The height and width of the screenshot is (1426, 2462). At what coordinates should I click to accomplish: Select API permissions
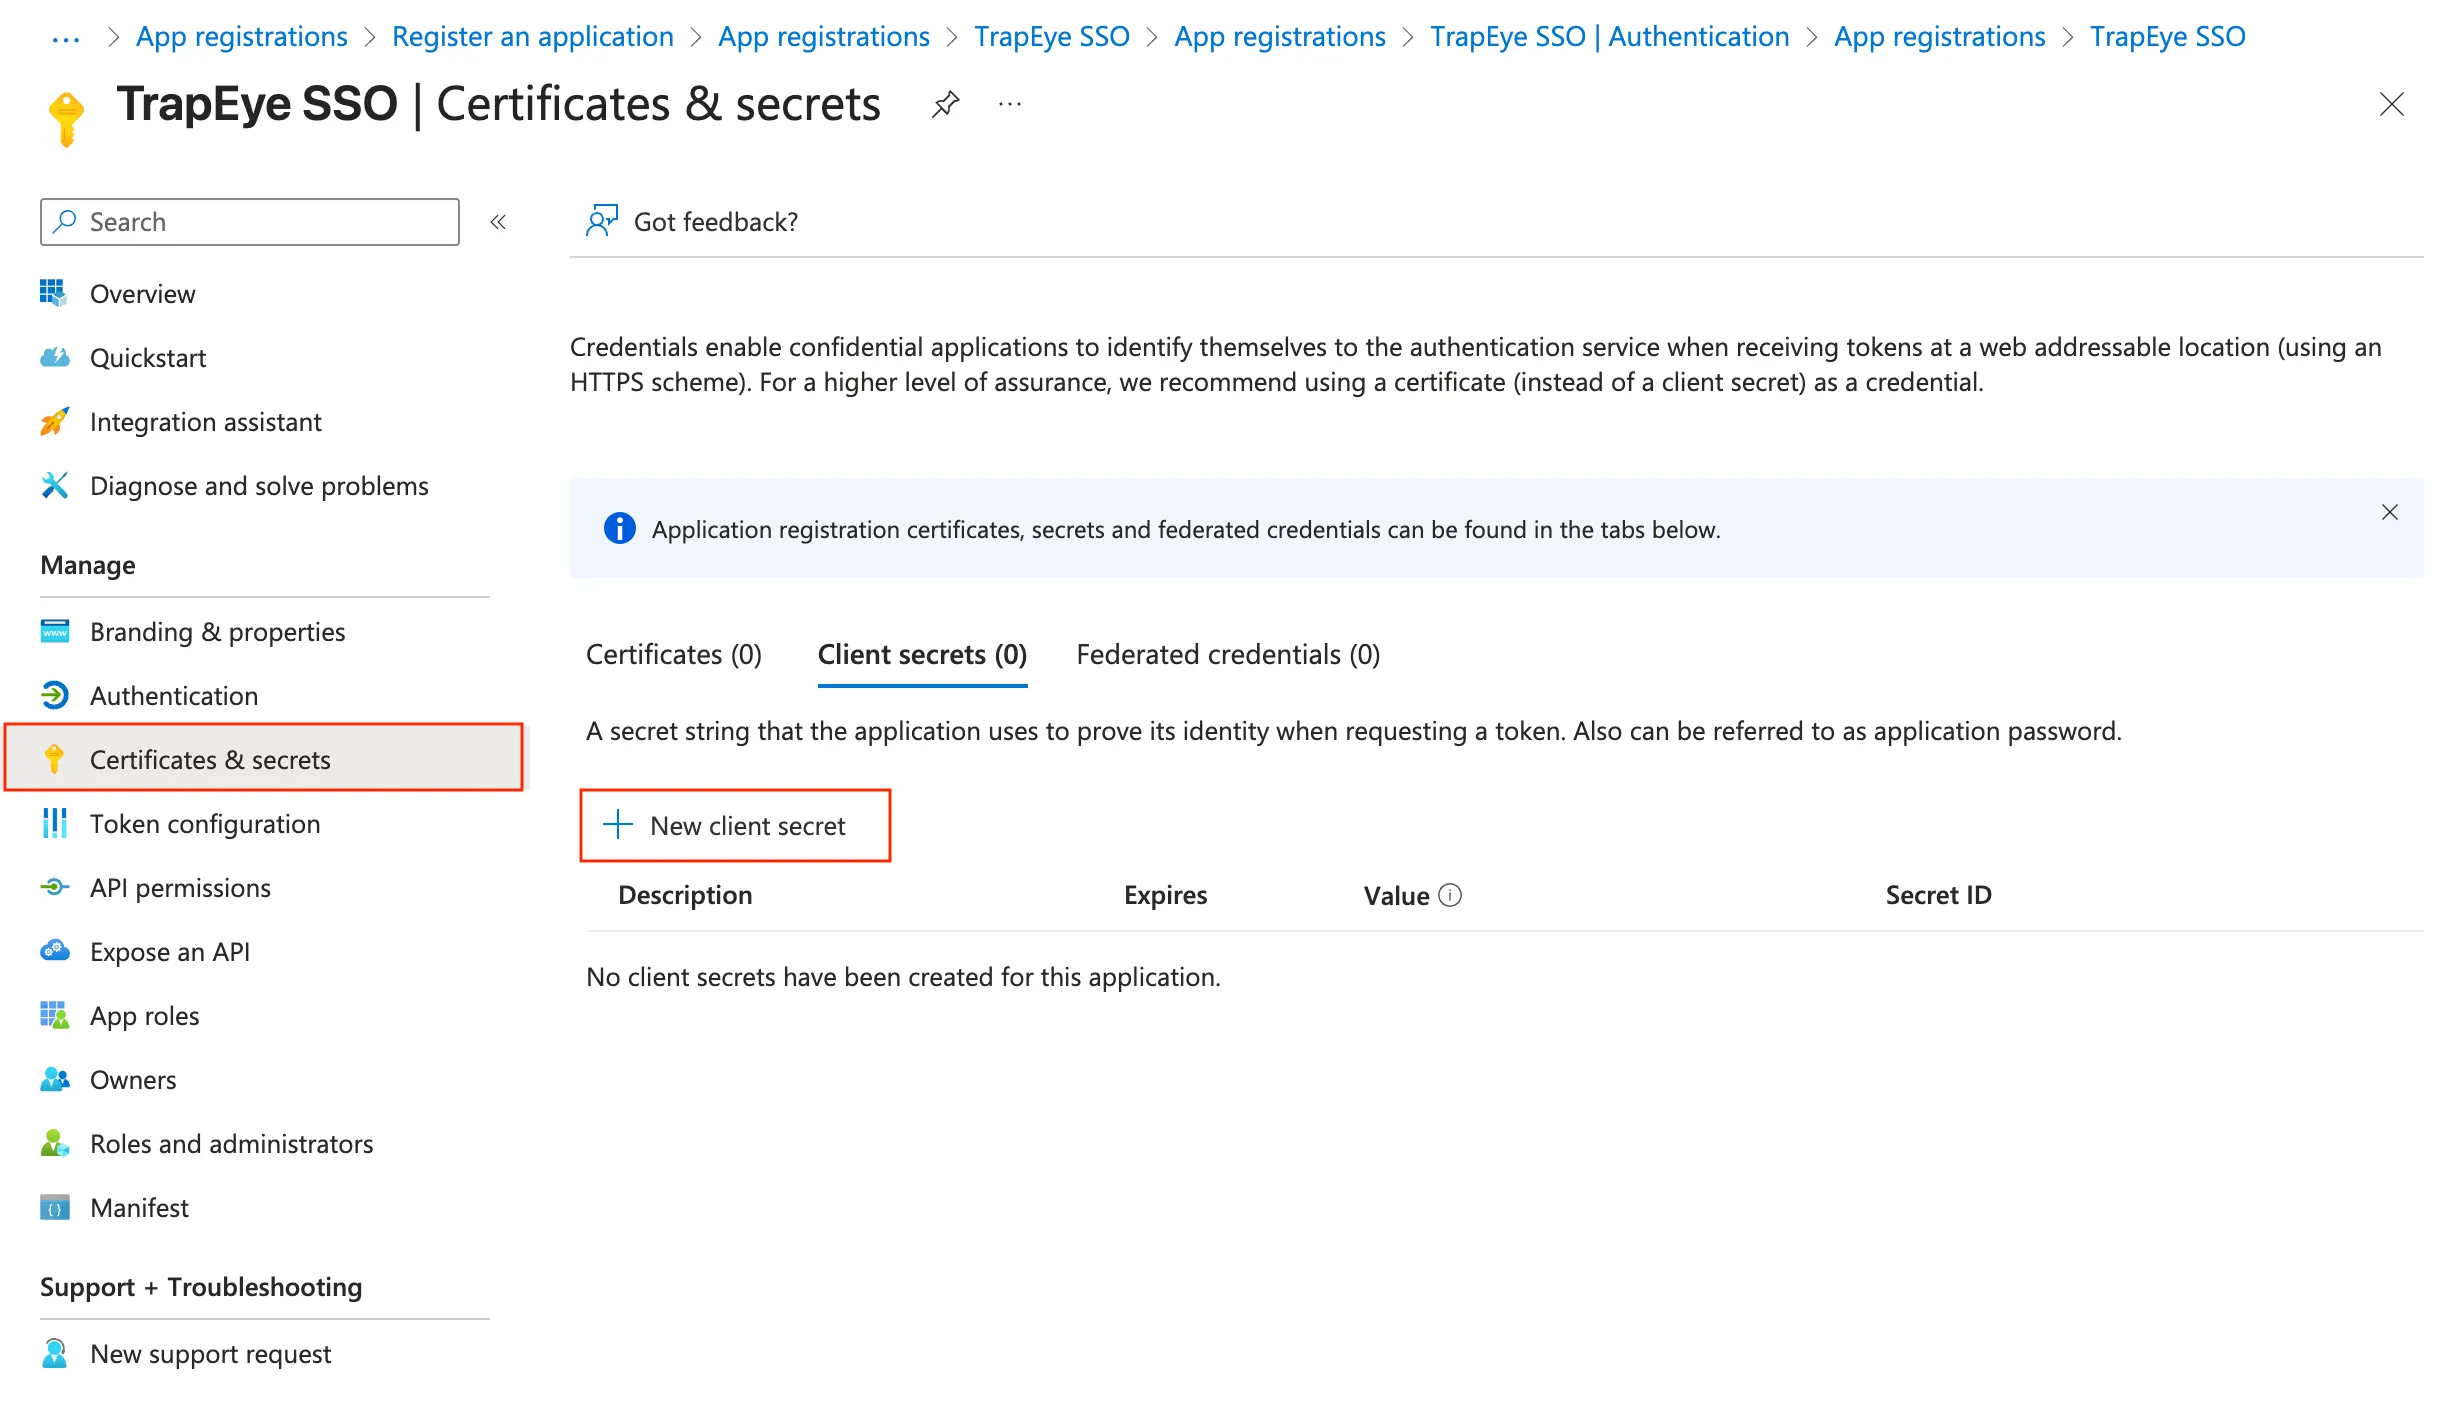(180, 887)
